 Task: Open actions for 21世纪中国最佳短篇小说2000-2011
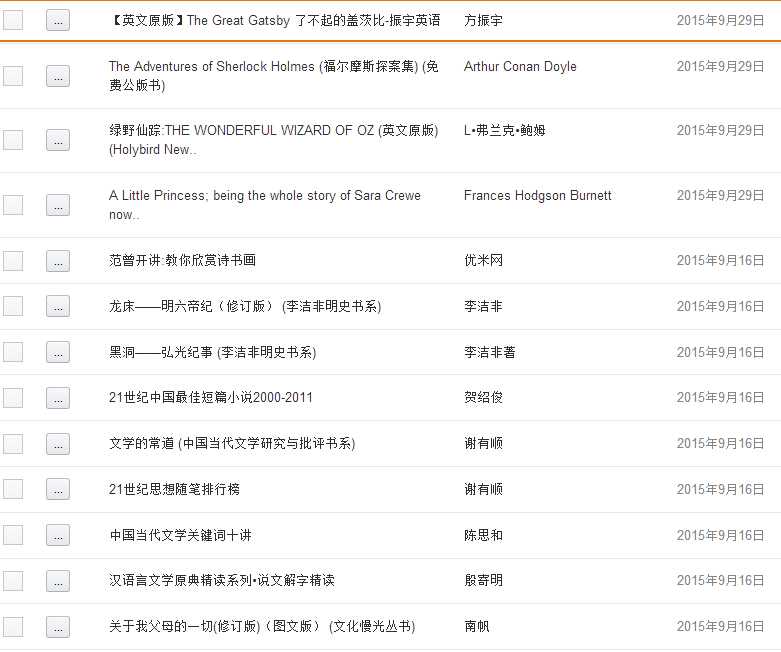point(58,397)
